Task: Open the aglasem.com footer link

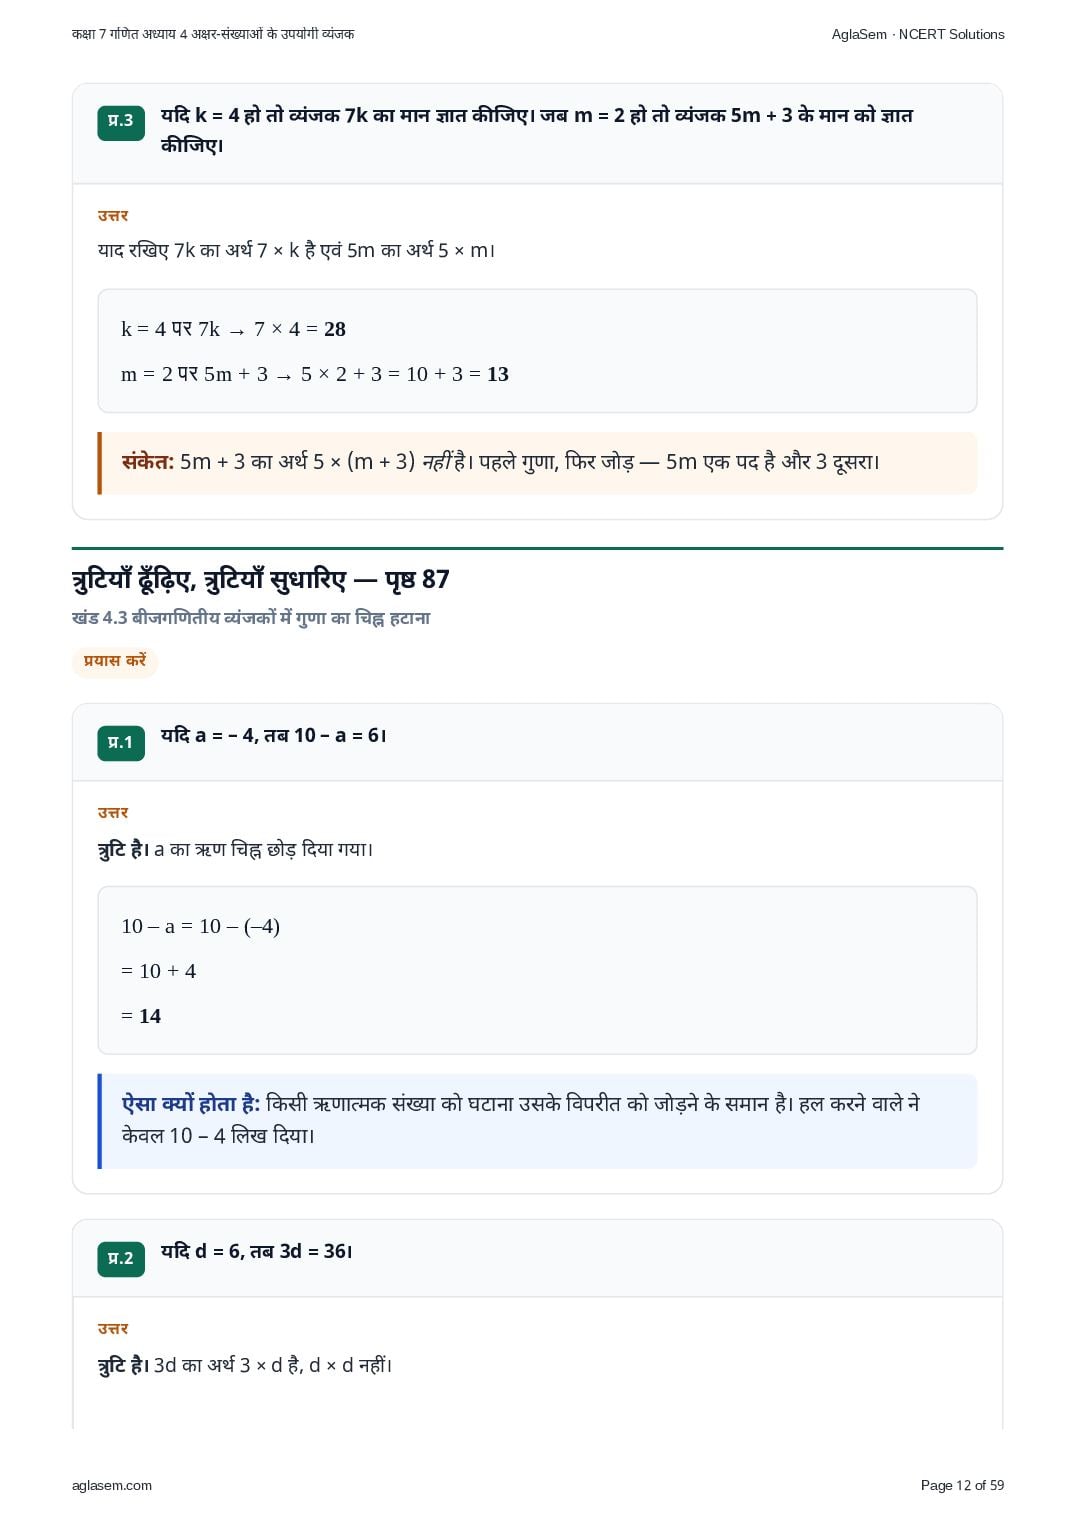Action: pos(112,1485)
